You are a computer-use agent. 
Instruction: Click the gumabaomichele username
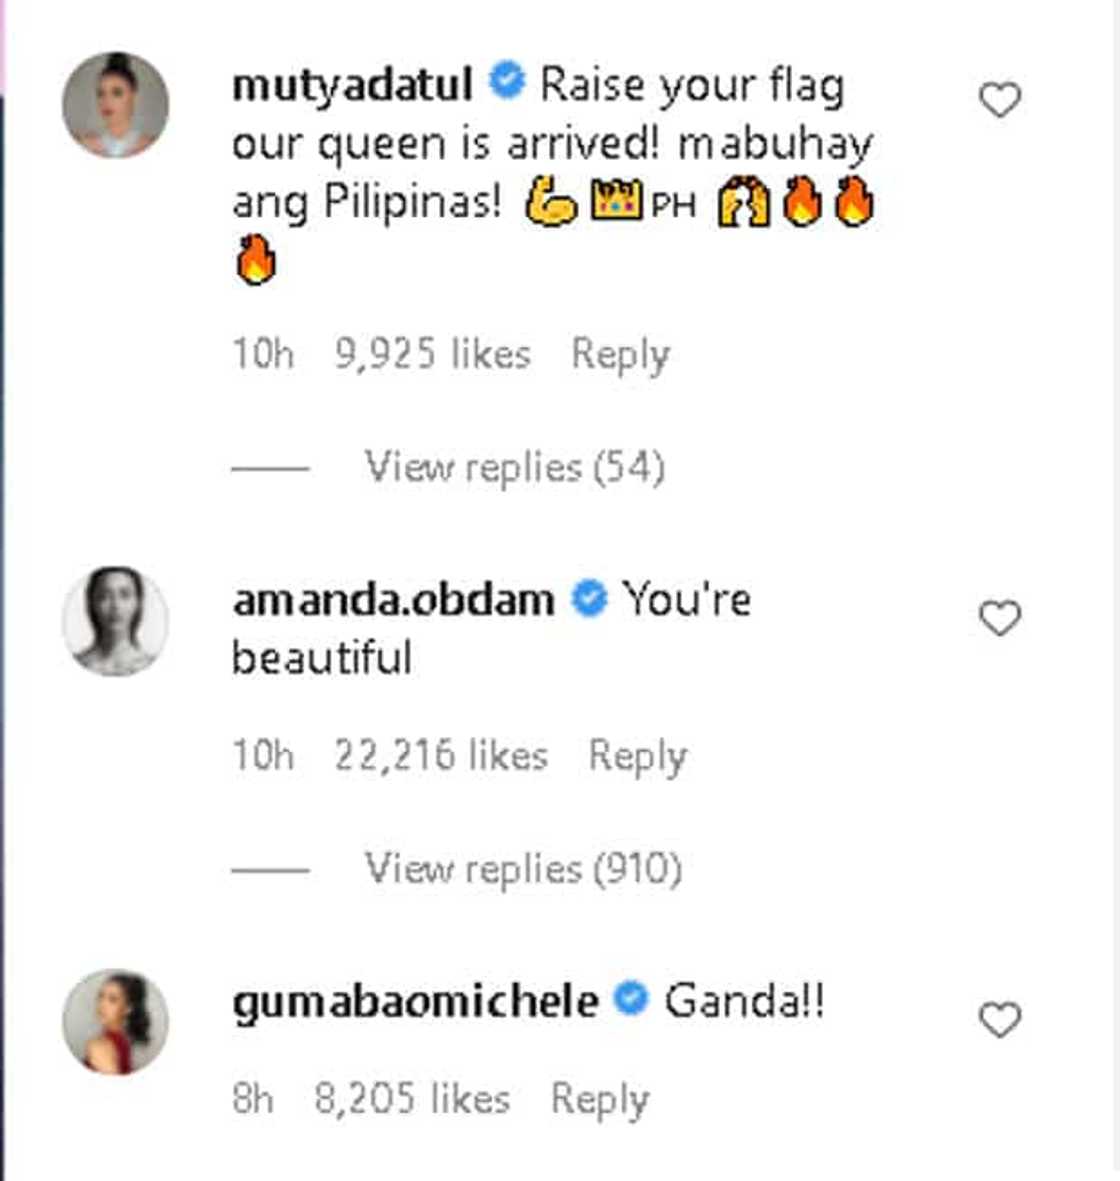click(415, 1001)
